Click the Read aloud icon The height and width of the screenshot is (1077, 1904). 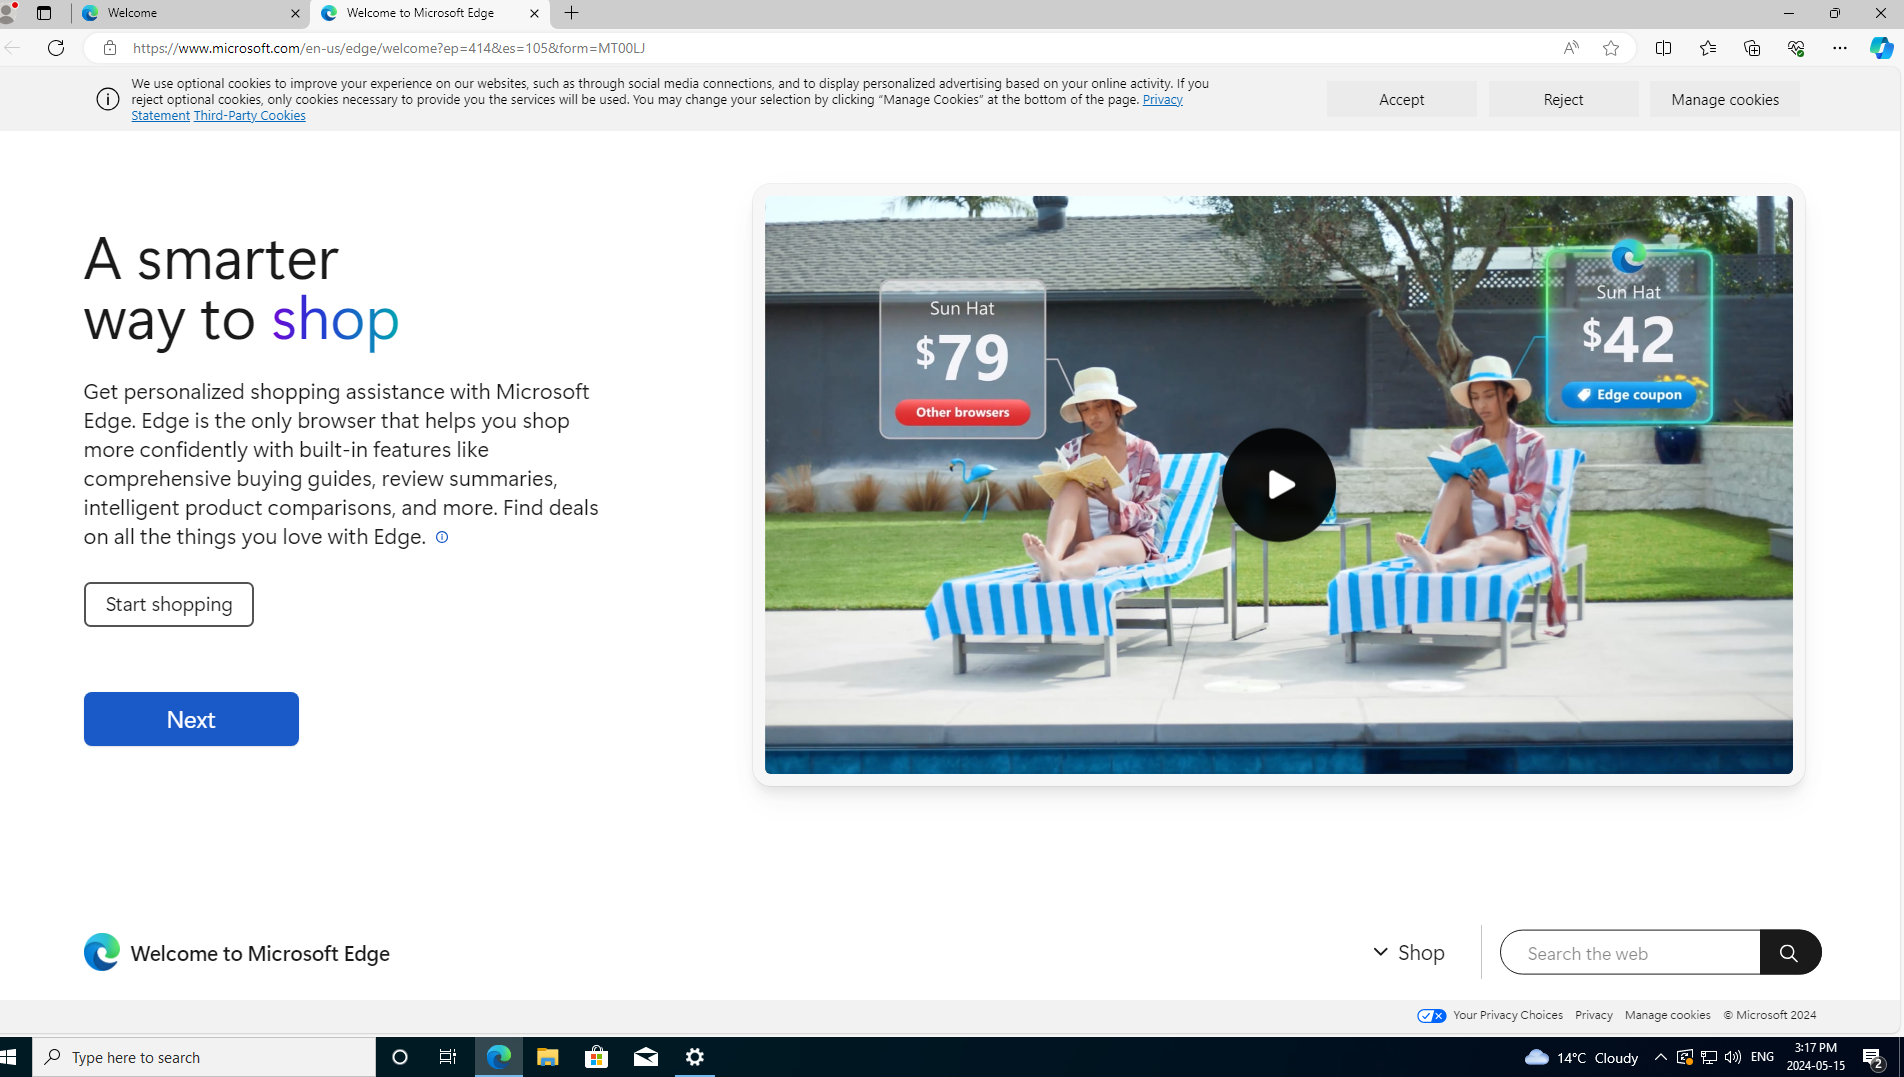[x=1570, y=48]
